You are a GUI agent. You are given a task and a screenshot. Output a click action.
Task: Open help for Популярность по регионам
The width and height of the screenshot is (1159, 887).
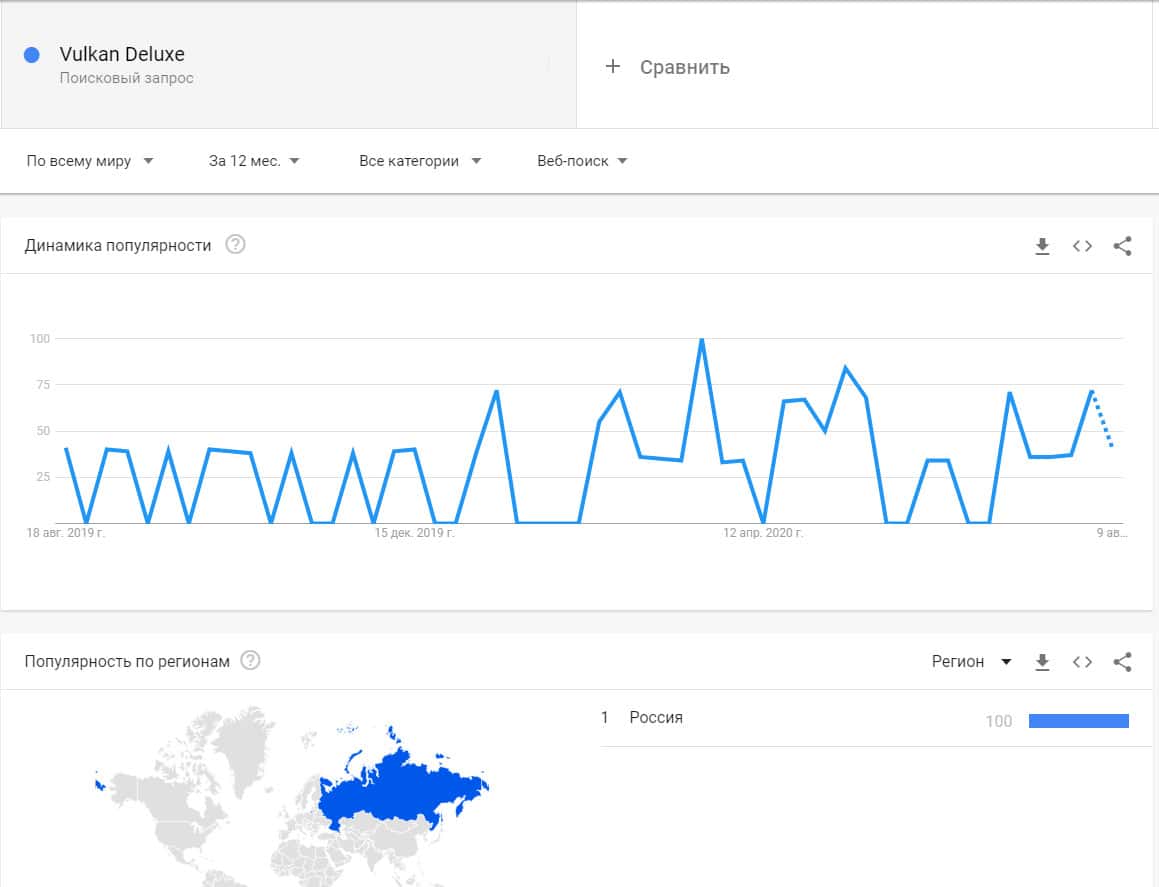point(251,660)
